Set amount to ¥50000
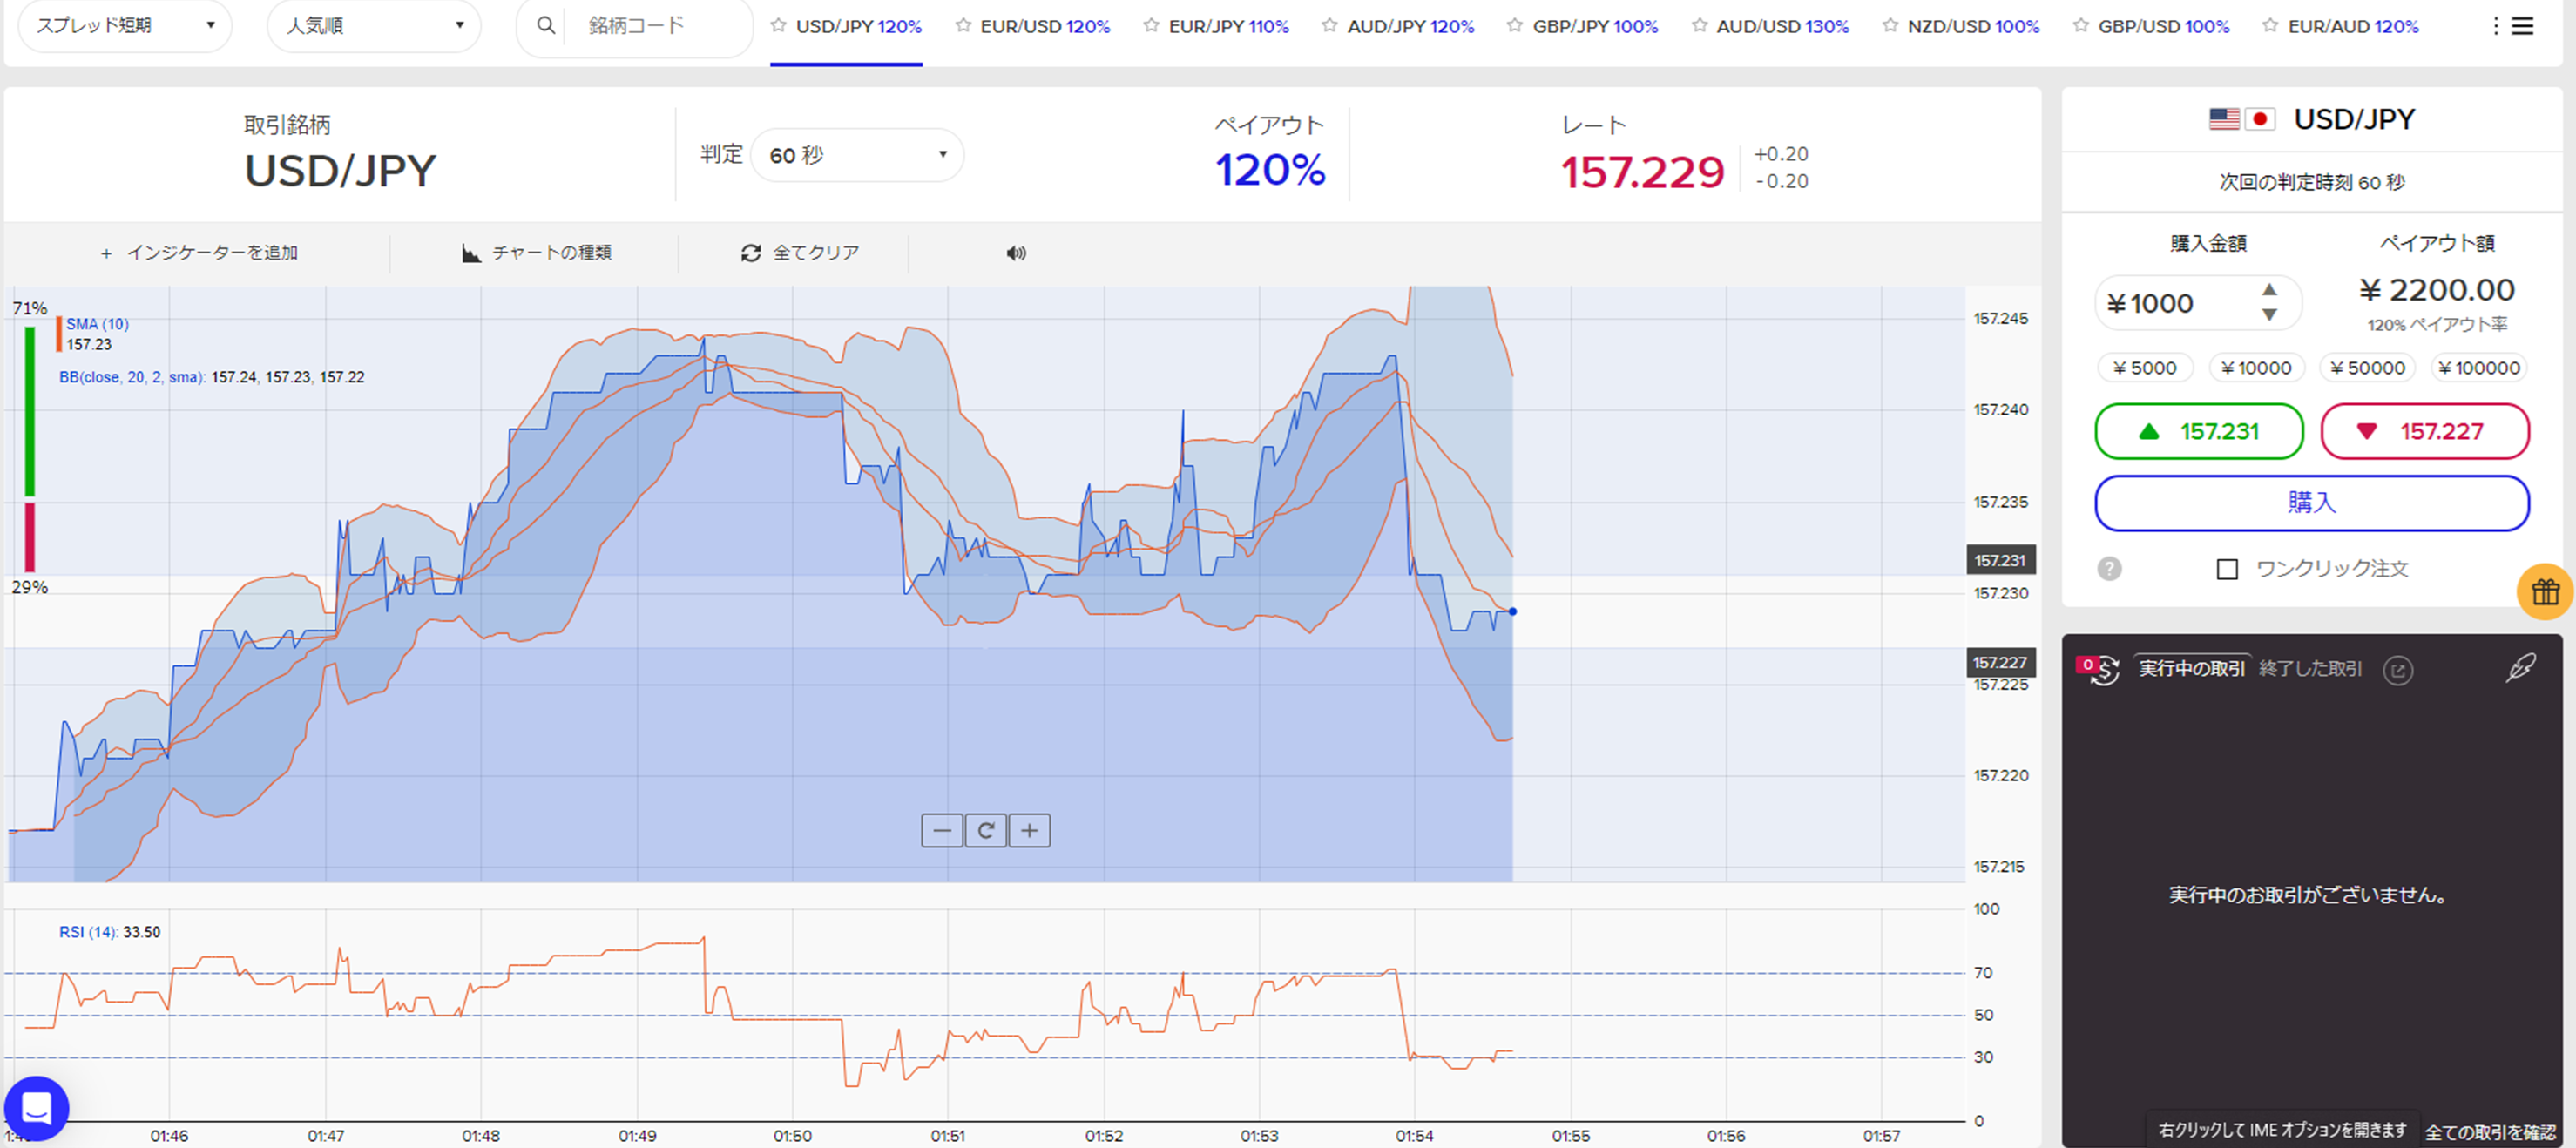This screenshot has width=2576, height=1148. pos(2367,368)
